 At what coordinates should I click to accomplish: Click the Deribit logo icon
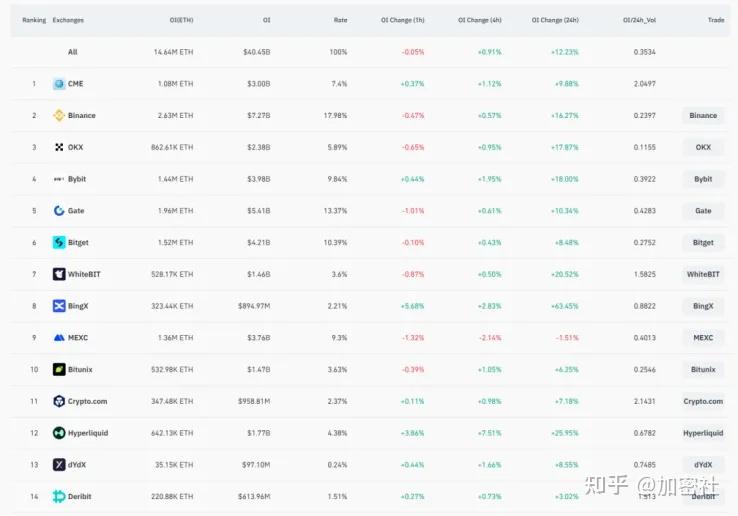click(x=59, y=496)
